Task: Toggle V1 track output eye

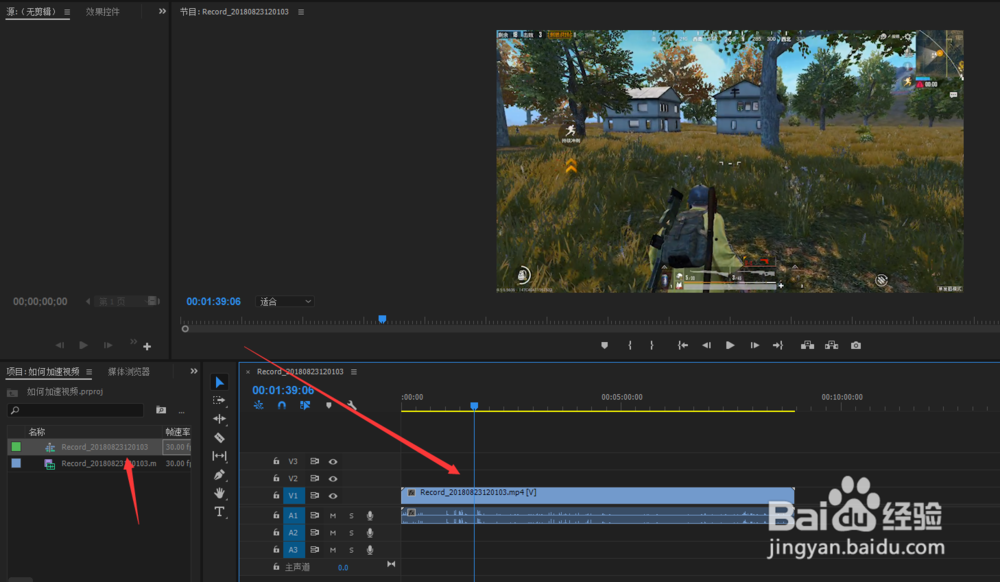Action: (x=333, y=496)
